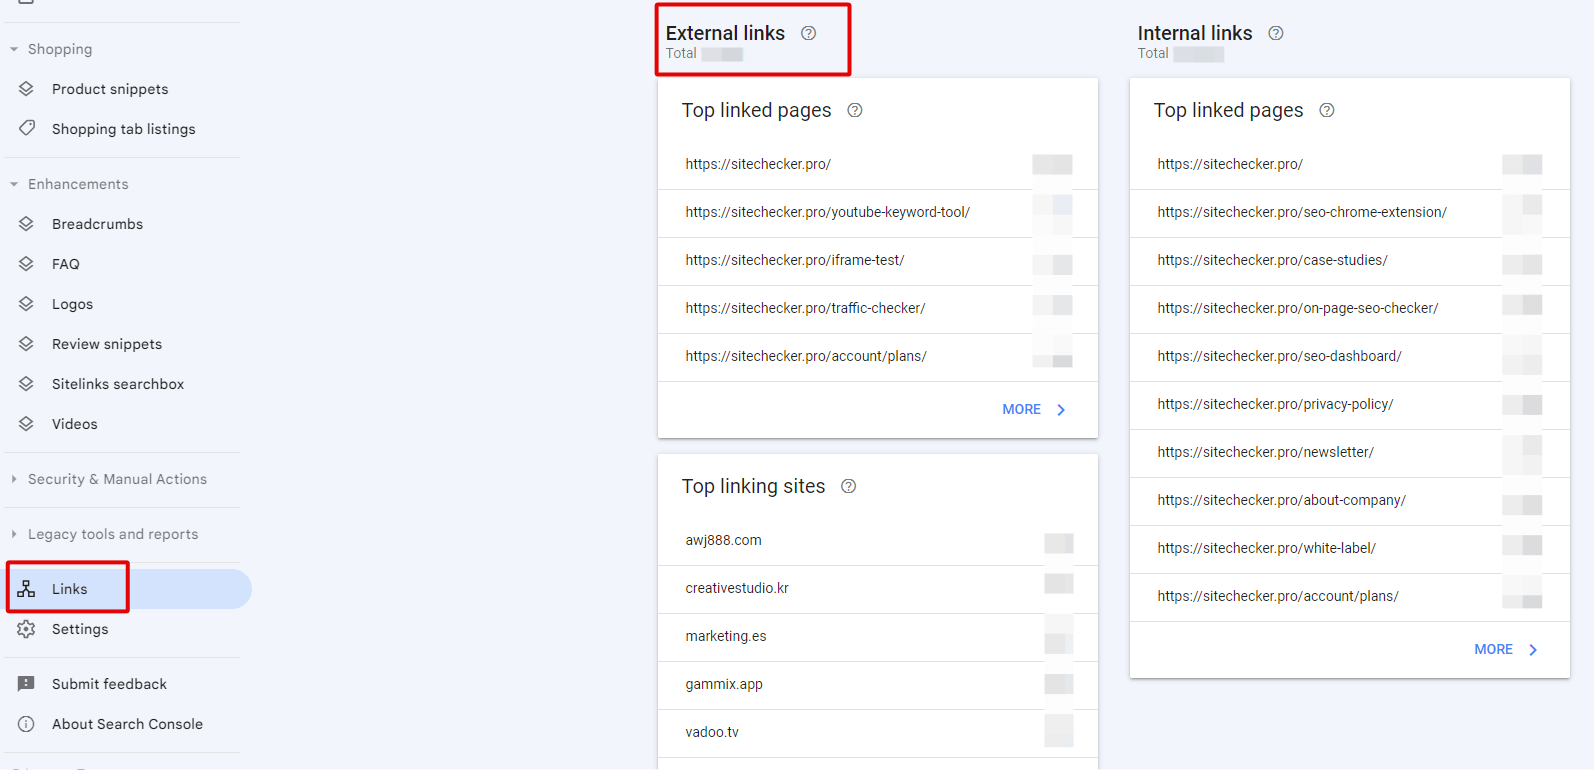Open internal row account/plans
Viewport: 1594px width, 770px height.
point(1350,597)
